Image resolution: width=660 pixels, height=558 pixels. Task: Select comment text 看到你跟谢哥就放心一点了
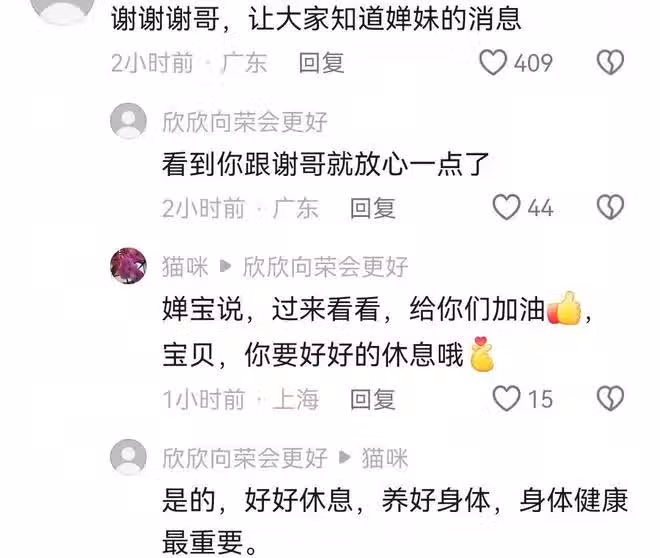click(325, 164)
